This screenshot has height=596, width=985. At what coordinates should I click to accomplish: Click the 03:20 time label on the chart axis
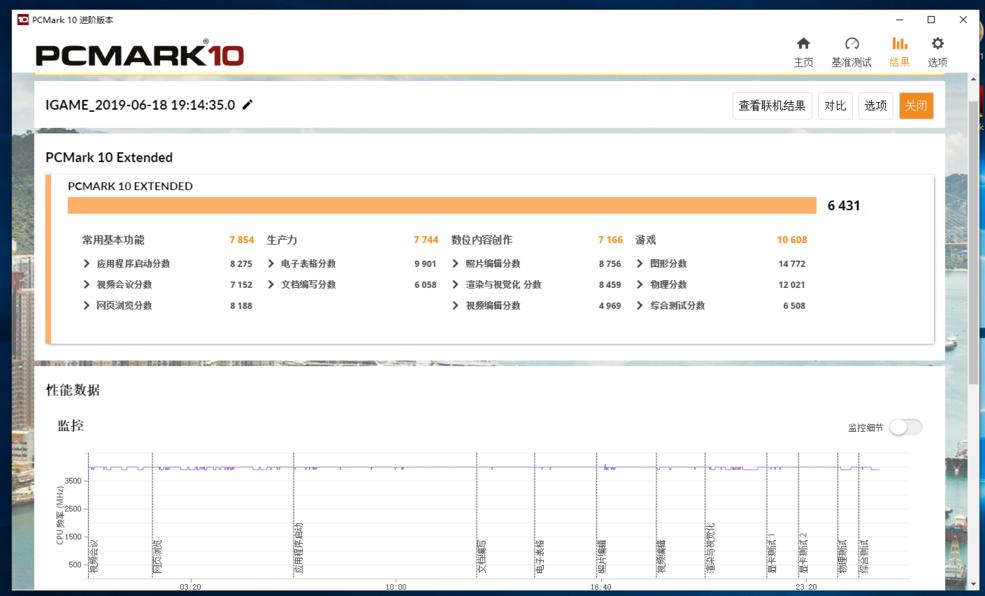(x=190, y=587)
